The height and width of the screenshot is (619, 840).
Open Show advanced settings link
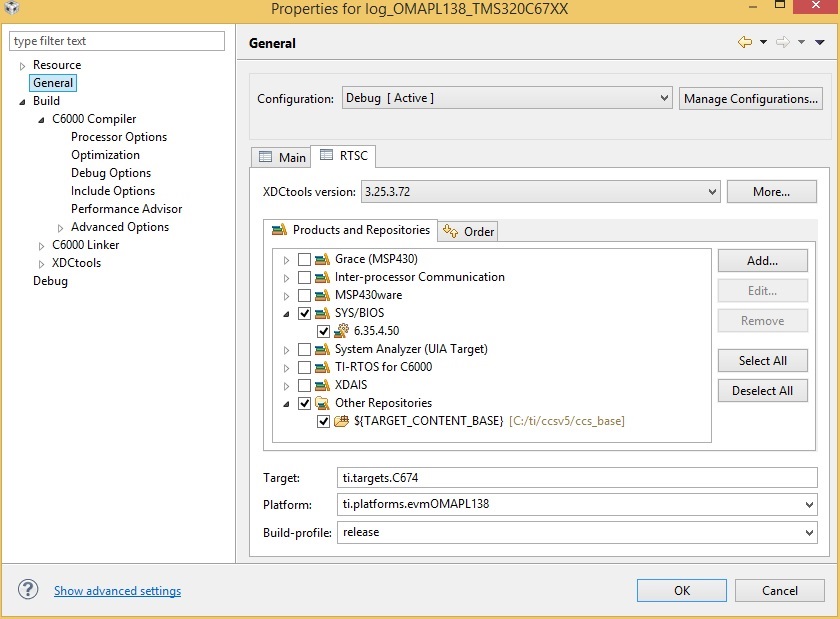point(117,591)
